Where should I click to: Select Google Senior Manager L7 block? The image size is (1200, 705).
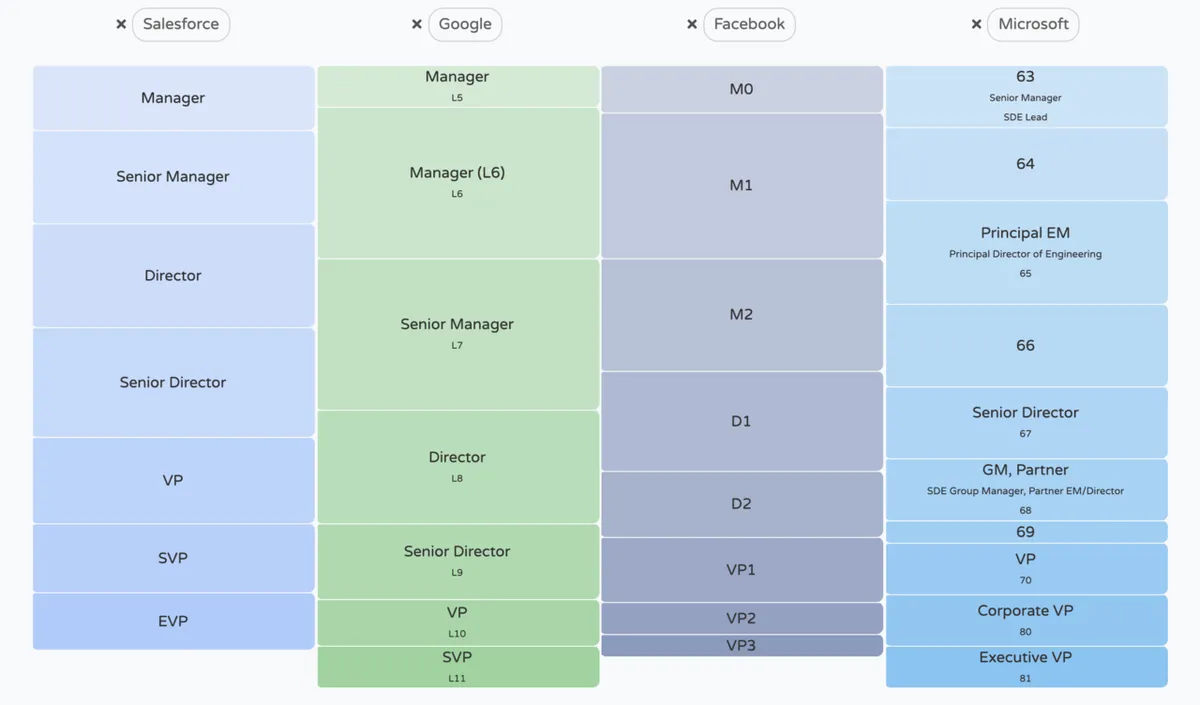click(457, 334)
